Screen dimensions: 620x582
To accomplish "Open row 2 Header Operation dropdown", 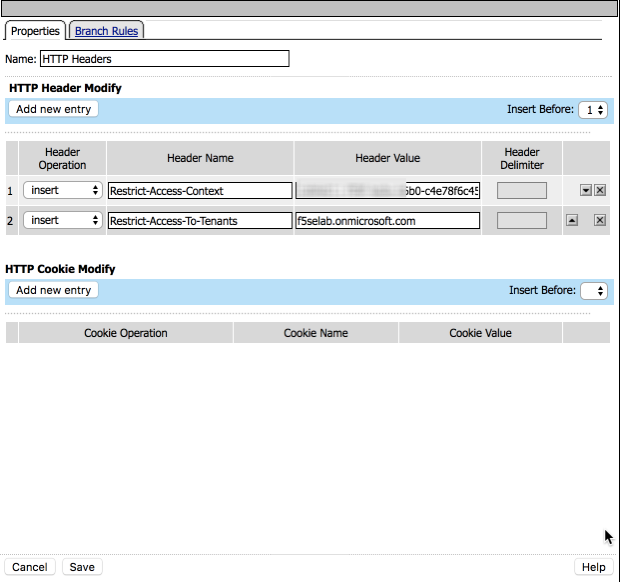I will pyautogui.click(x=63, y=220).
